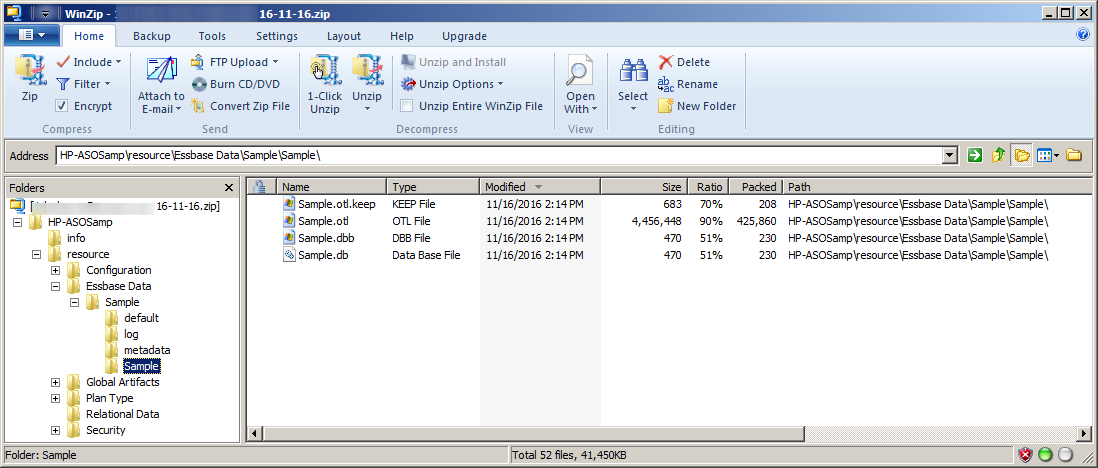Image resolution: width=1098 pixels, height=468 pixels.
Task: Click the Up One Folder icon
Action: 999,156
